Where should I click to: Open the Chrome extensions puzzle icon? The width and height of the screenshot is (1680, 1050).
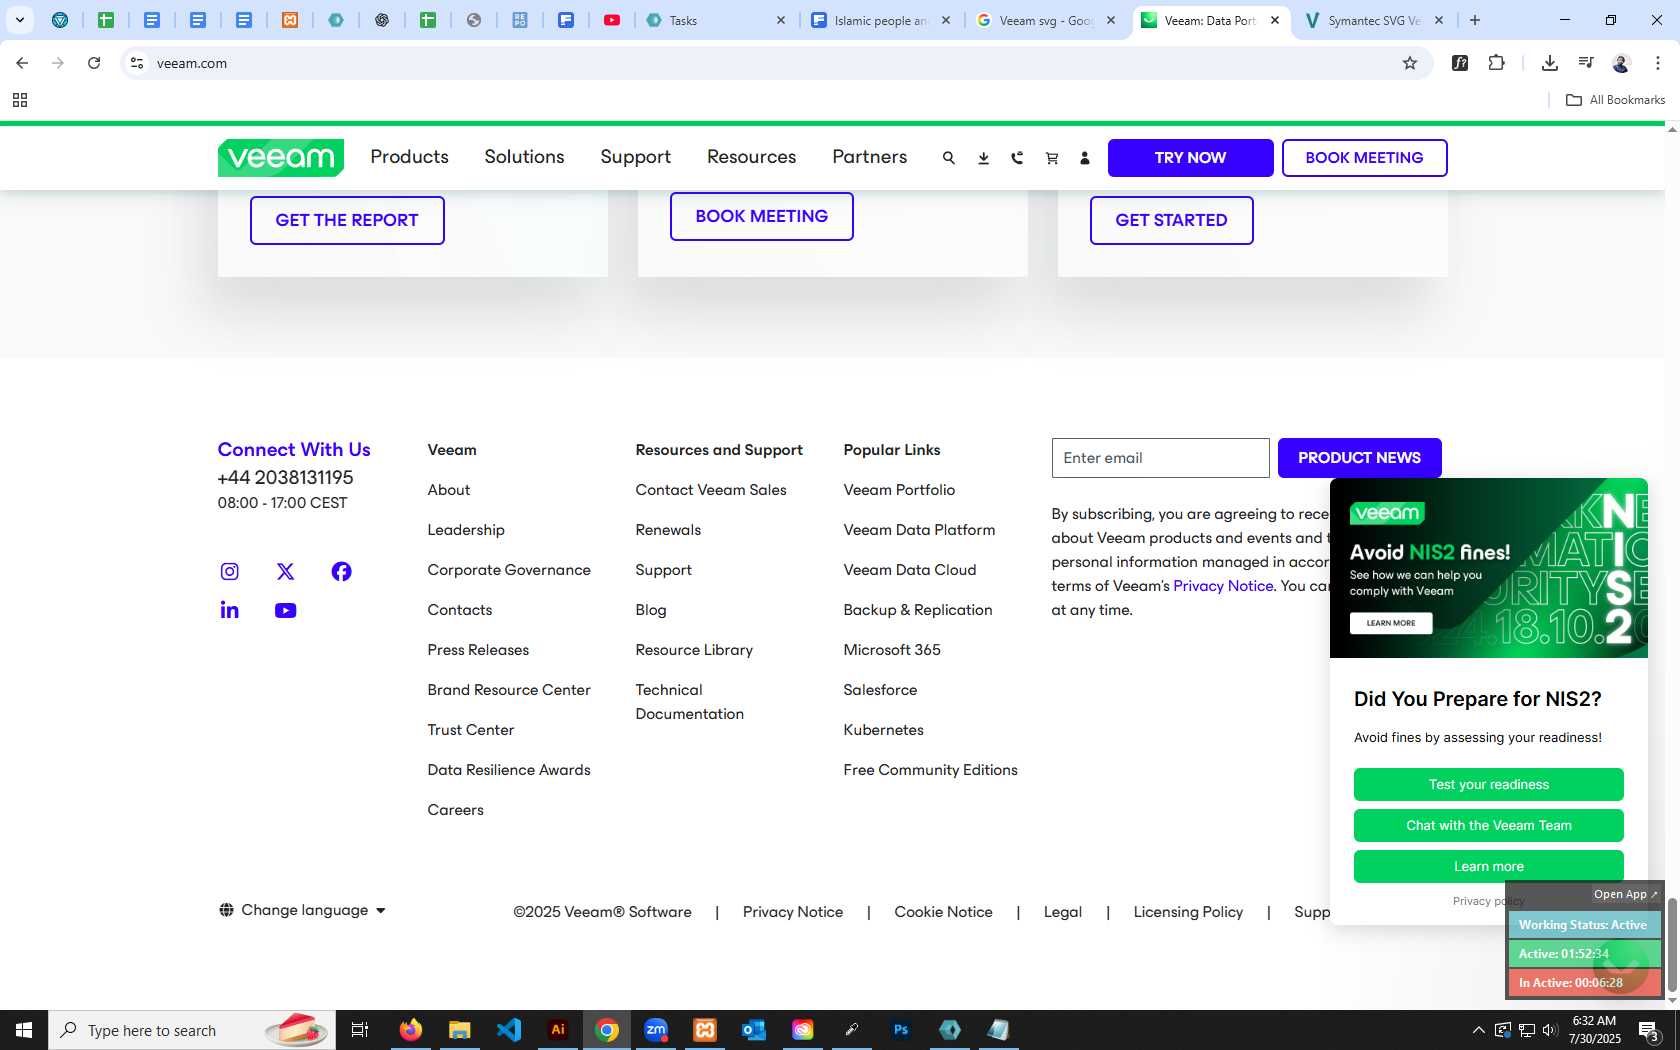[1497, 63]
